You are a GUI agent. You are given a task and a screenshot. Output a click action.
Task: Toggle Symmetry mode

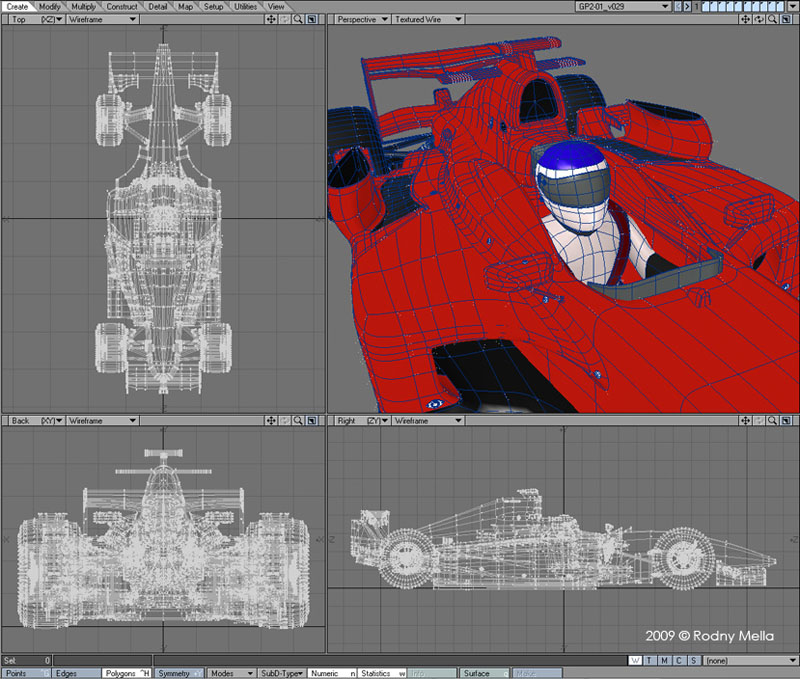[x=180, y=673]
